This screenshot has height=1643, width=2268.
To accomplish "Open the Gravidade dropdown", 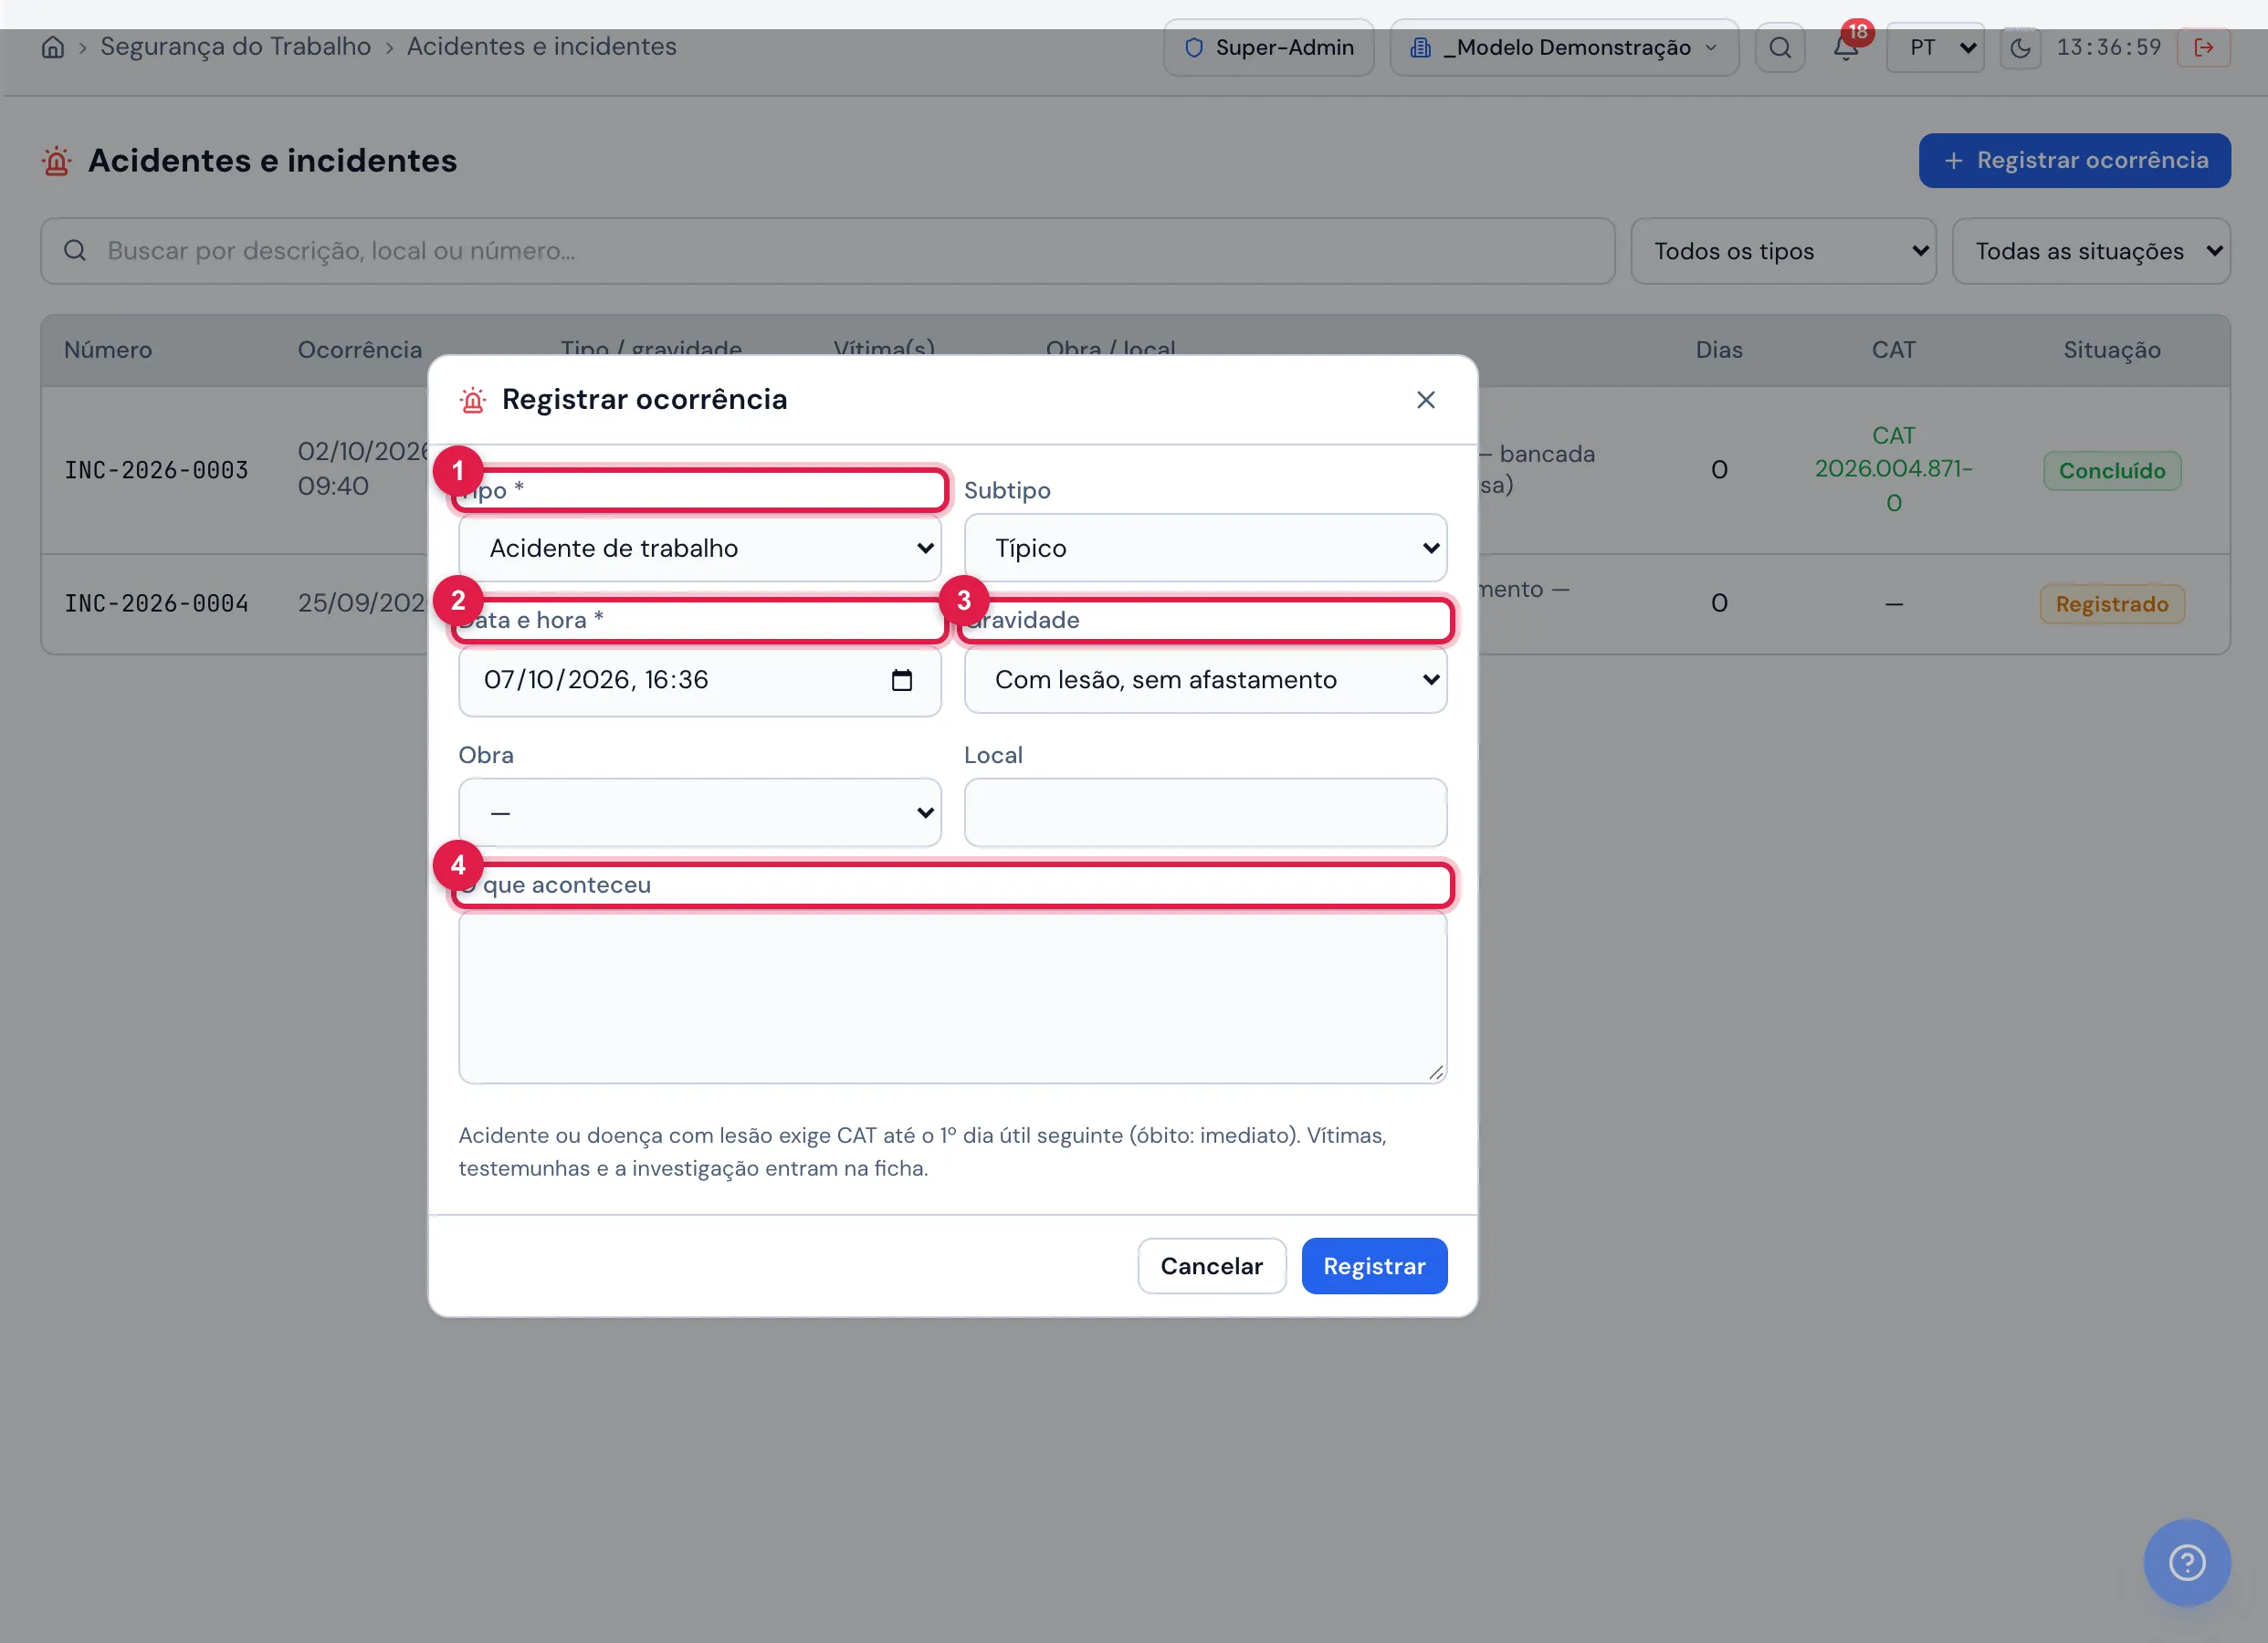I will click(x=1205, y=680).
